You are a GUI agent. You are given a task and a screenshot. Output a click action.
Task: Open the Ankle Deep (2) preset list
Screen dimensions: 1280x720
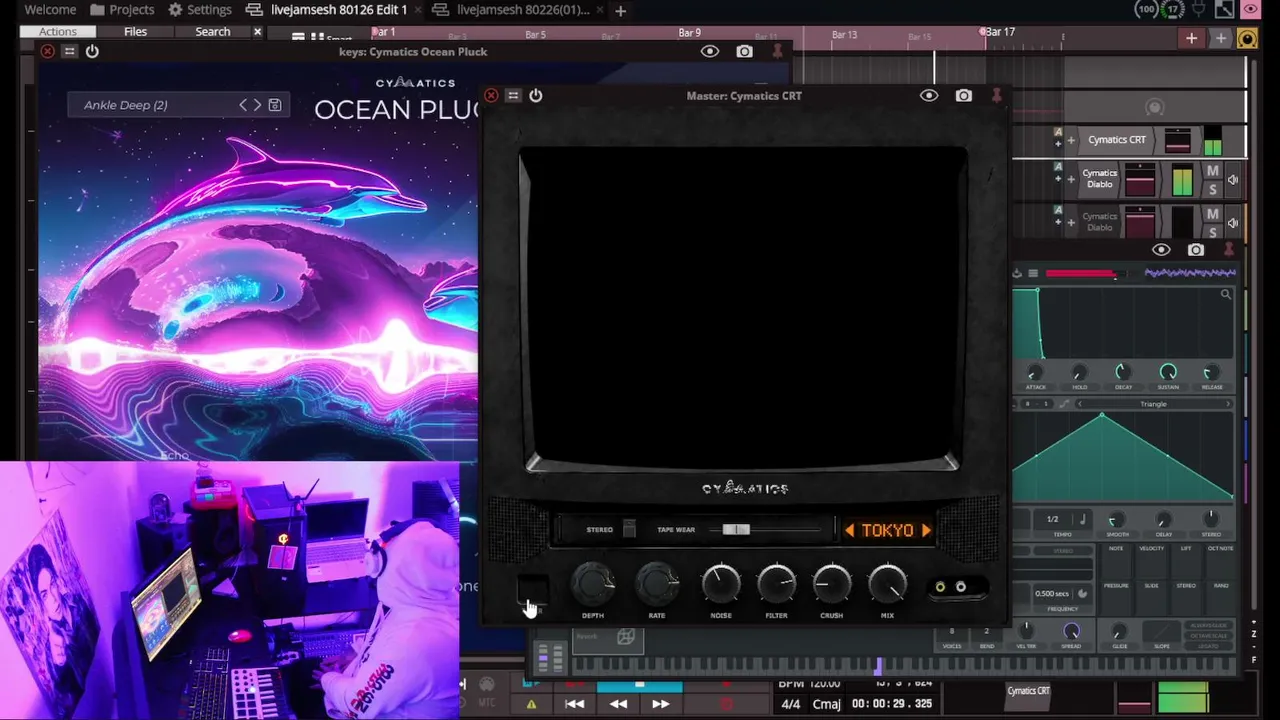(126, 105)
